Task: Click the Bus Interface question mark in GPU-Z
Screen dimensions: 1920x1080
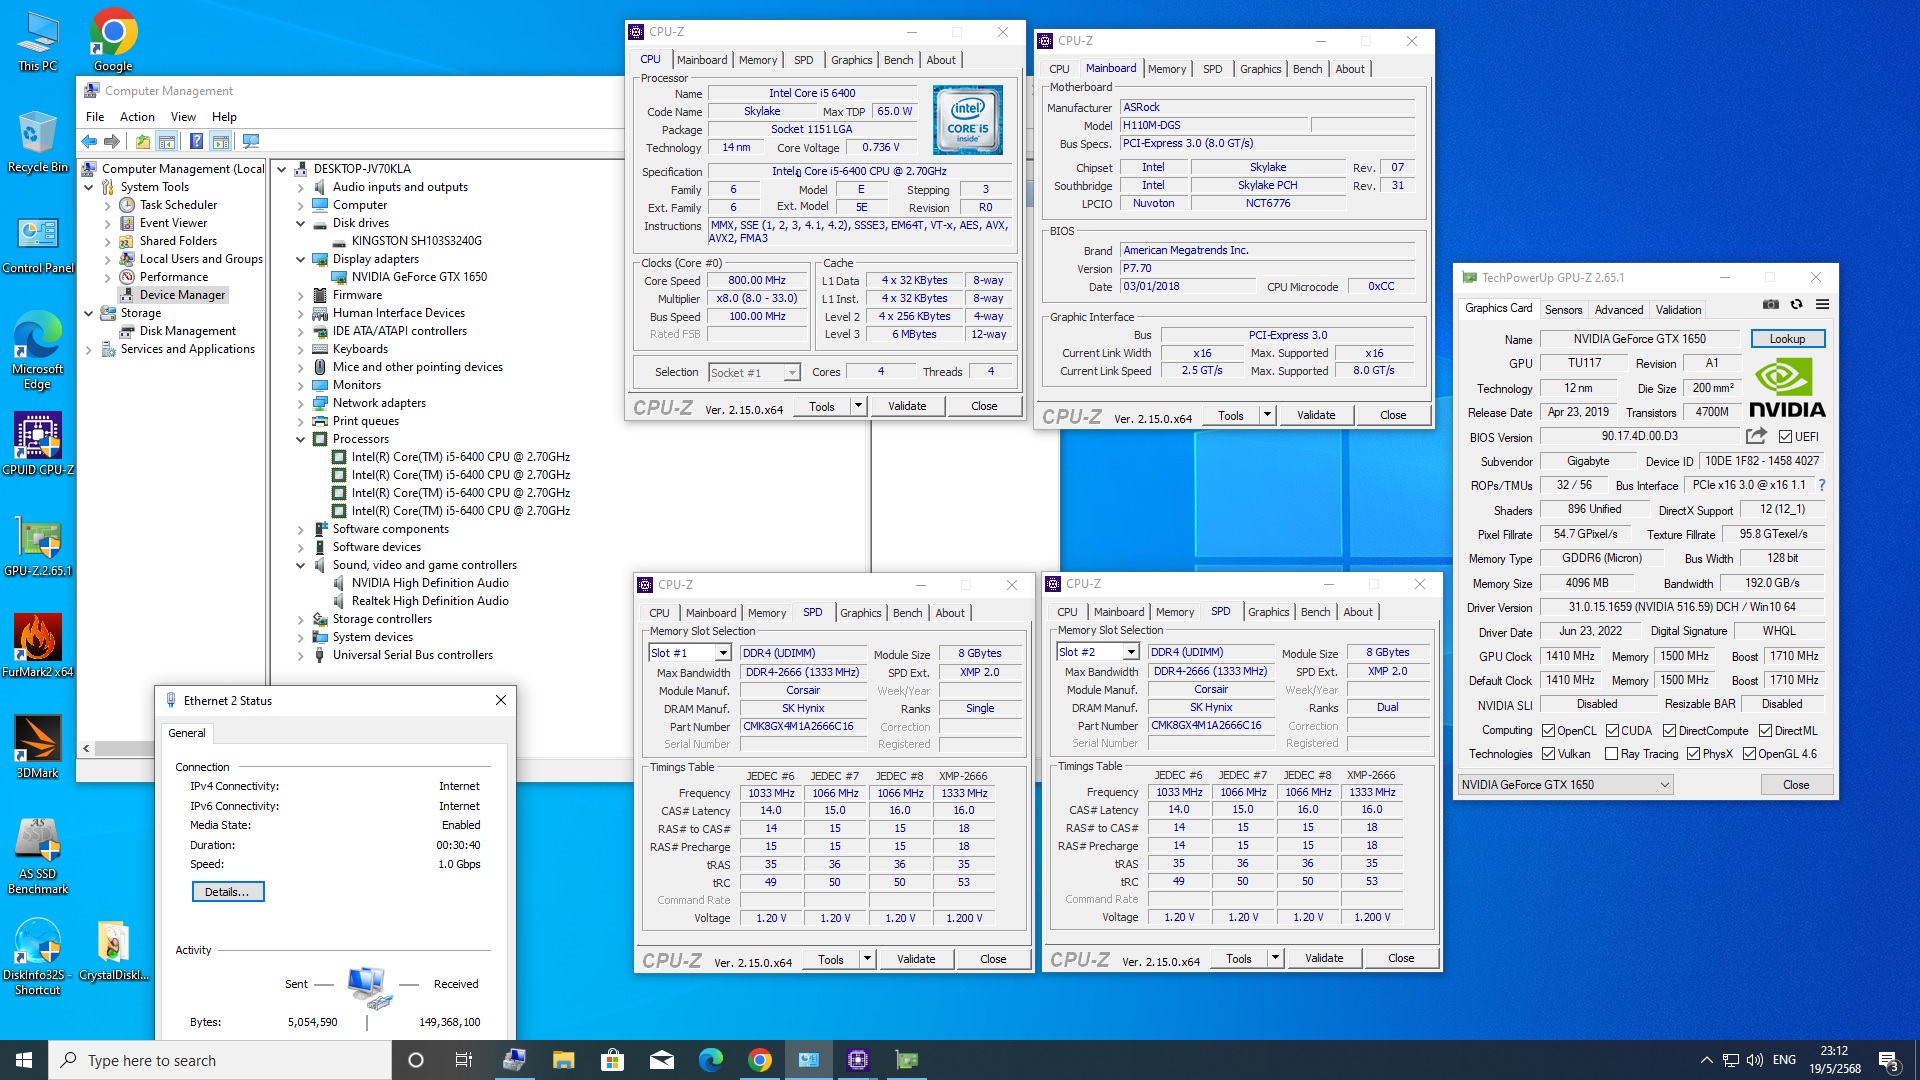Action: pos(1822,485)
